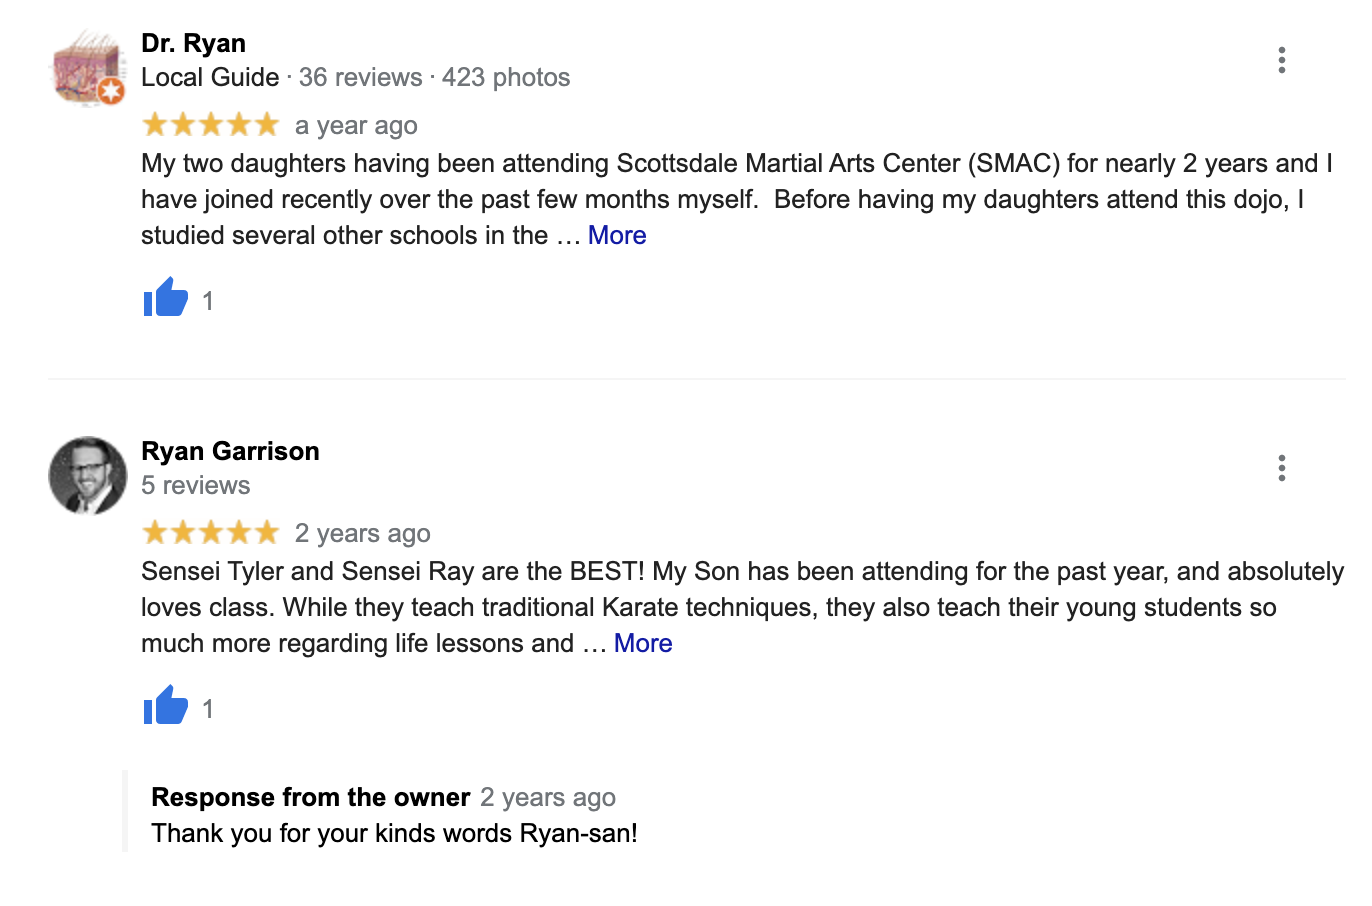1372x906 pixels.
Task: Click the Ryan Garrison reviewer name
Action: pyautogui.click(x=230, y=451)
